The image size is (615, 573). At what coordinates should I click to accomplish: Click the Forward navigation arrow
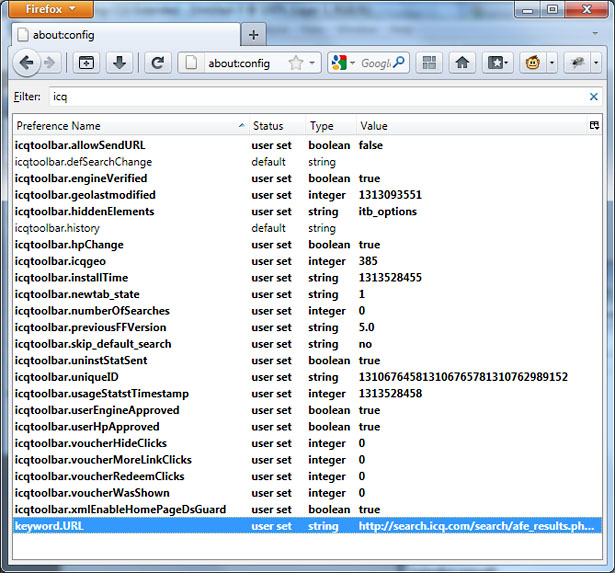point(50,63)
